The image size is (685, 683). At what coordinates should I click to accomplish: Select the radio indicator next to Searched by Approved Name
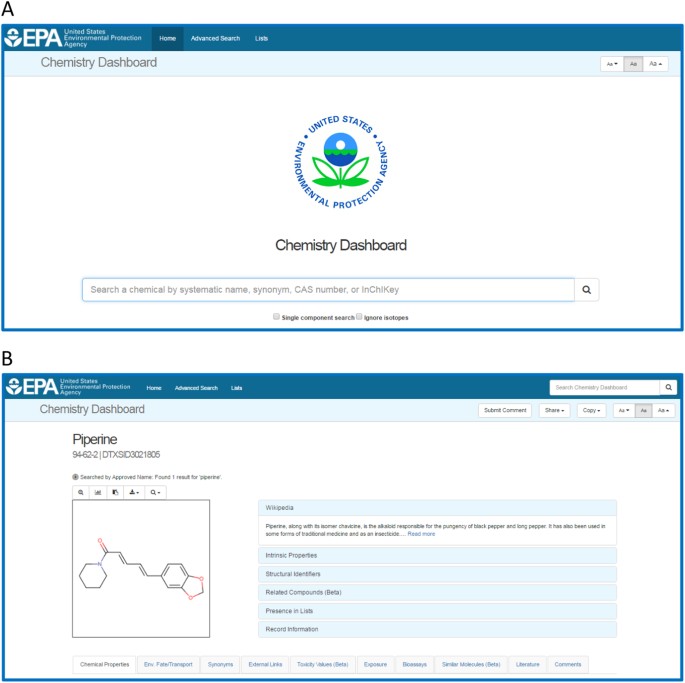tap(76, 477)
